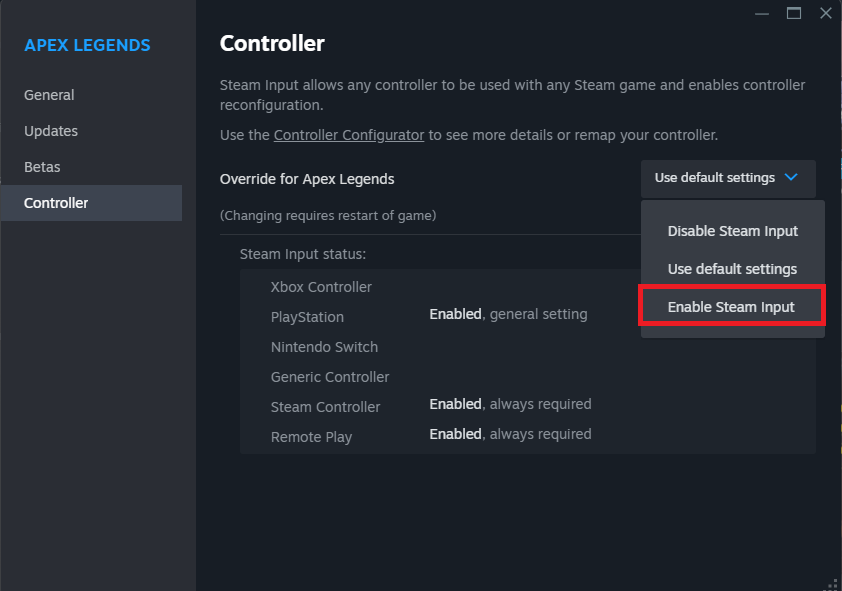This screenshot has height=591, width=842.
Task: Open the Use default settings dropdown button
Action: coord(727,178)
